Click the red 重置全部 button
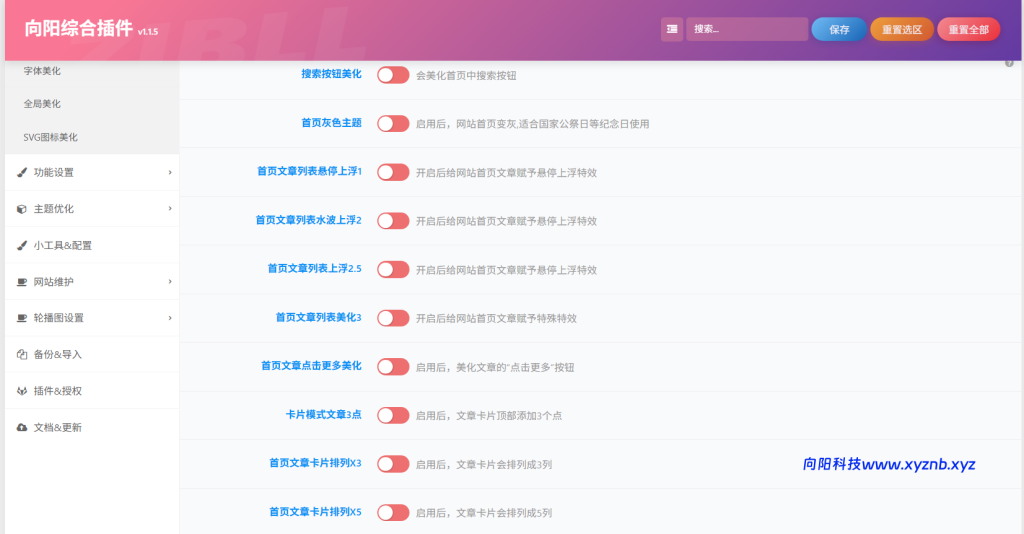This screenshot has height=534, width=1024. (x=968, y=29)
